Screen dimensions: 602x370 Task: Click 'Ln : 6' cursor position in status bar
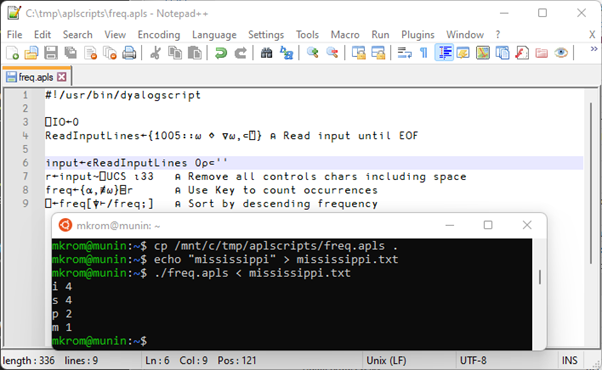pos(157,360)
